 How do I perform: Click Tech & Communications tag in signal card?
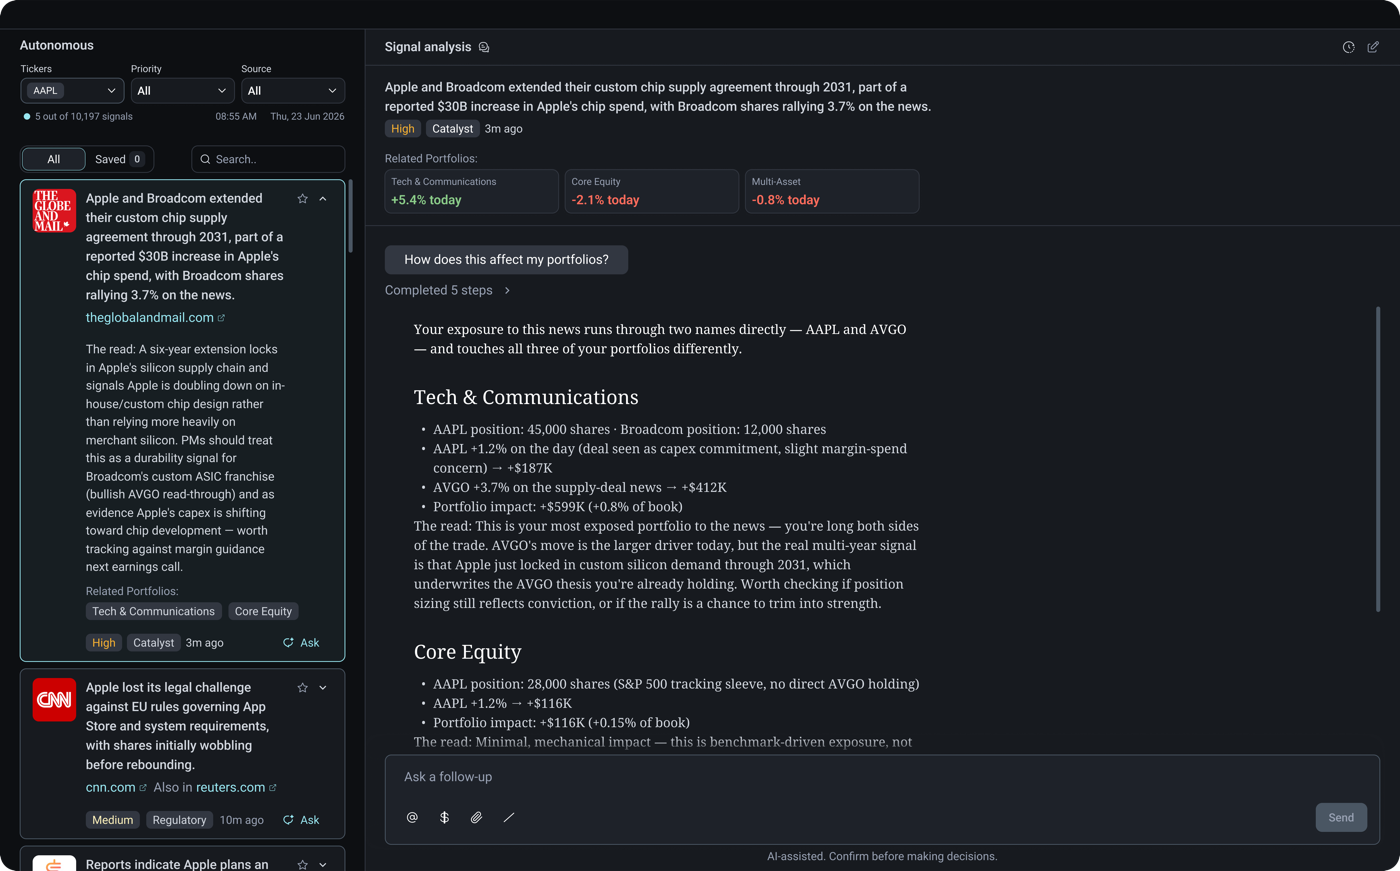(153, 611)
